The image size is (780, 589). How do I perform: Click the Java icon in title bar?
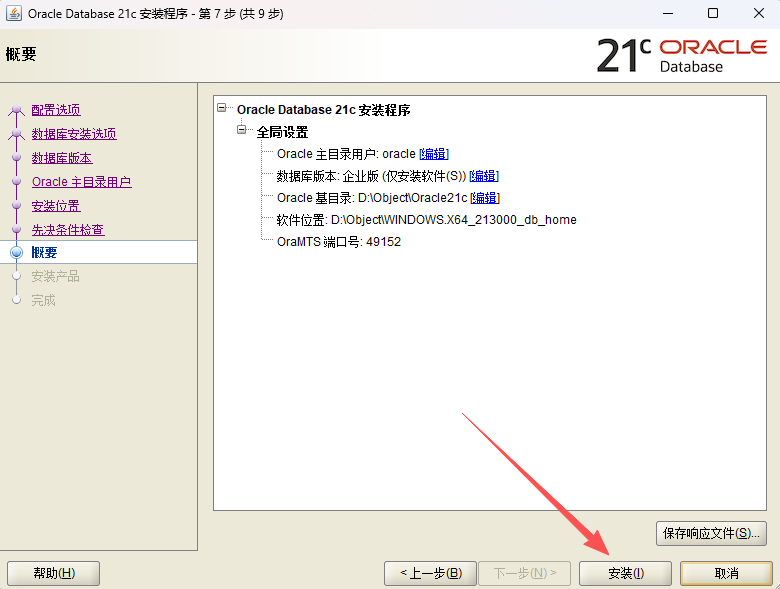tap(14, 14)
